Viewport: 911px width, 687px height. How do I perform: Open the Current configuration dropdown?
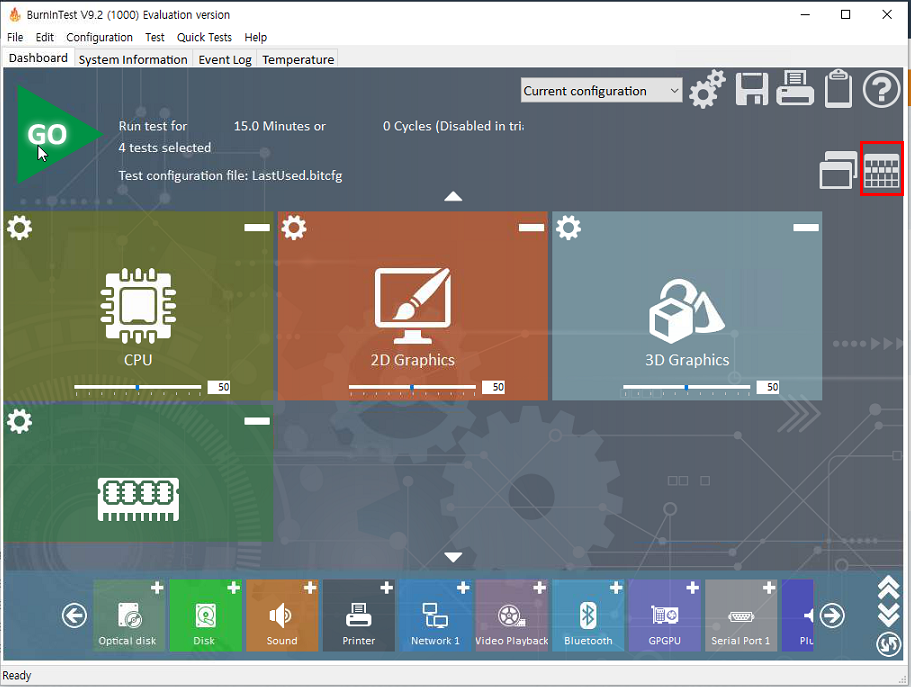point(601,91)
